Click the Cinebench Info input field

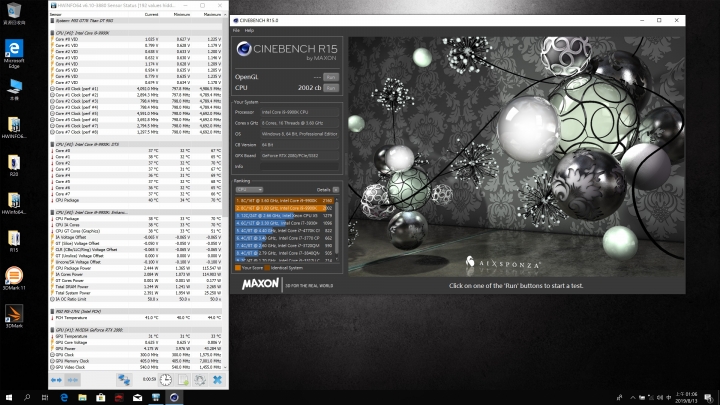tap(300, 166)
